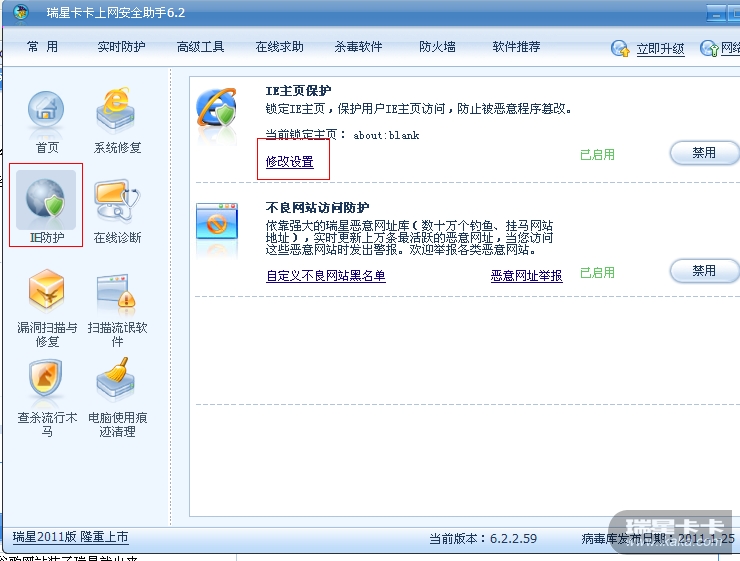Switch to the 常用 tab

coord(42,47)
